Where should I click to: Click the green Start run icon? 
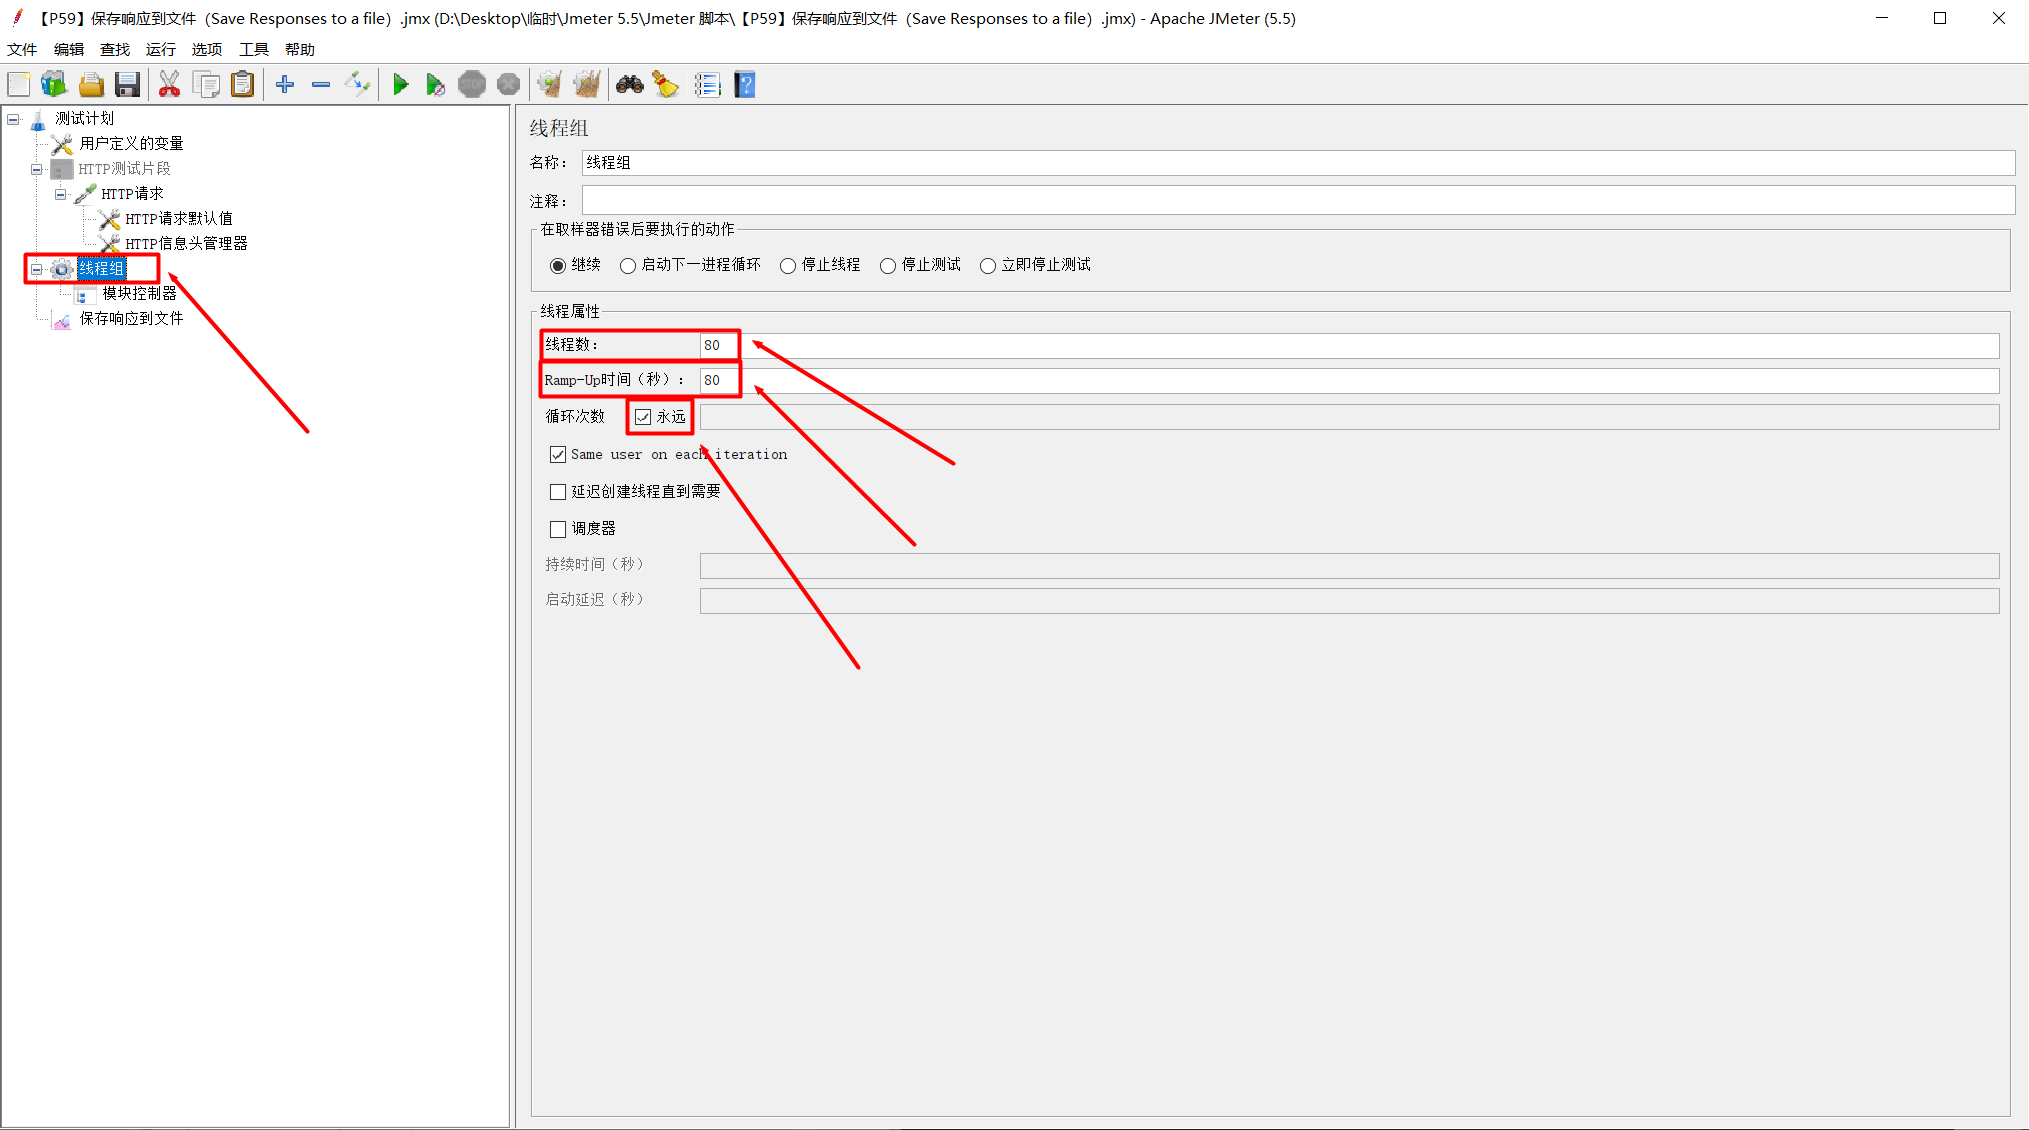400,85
